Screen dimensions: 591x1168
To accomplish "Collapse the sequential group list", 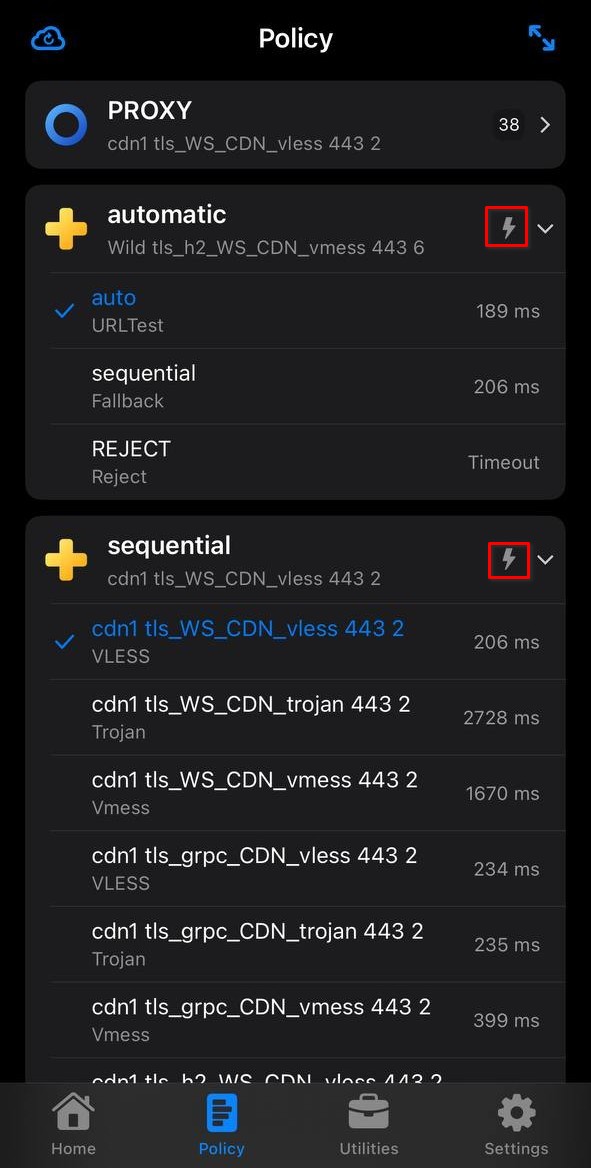I will pos(545,560).
